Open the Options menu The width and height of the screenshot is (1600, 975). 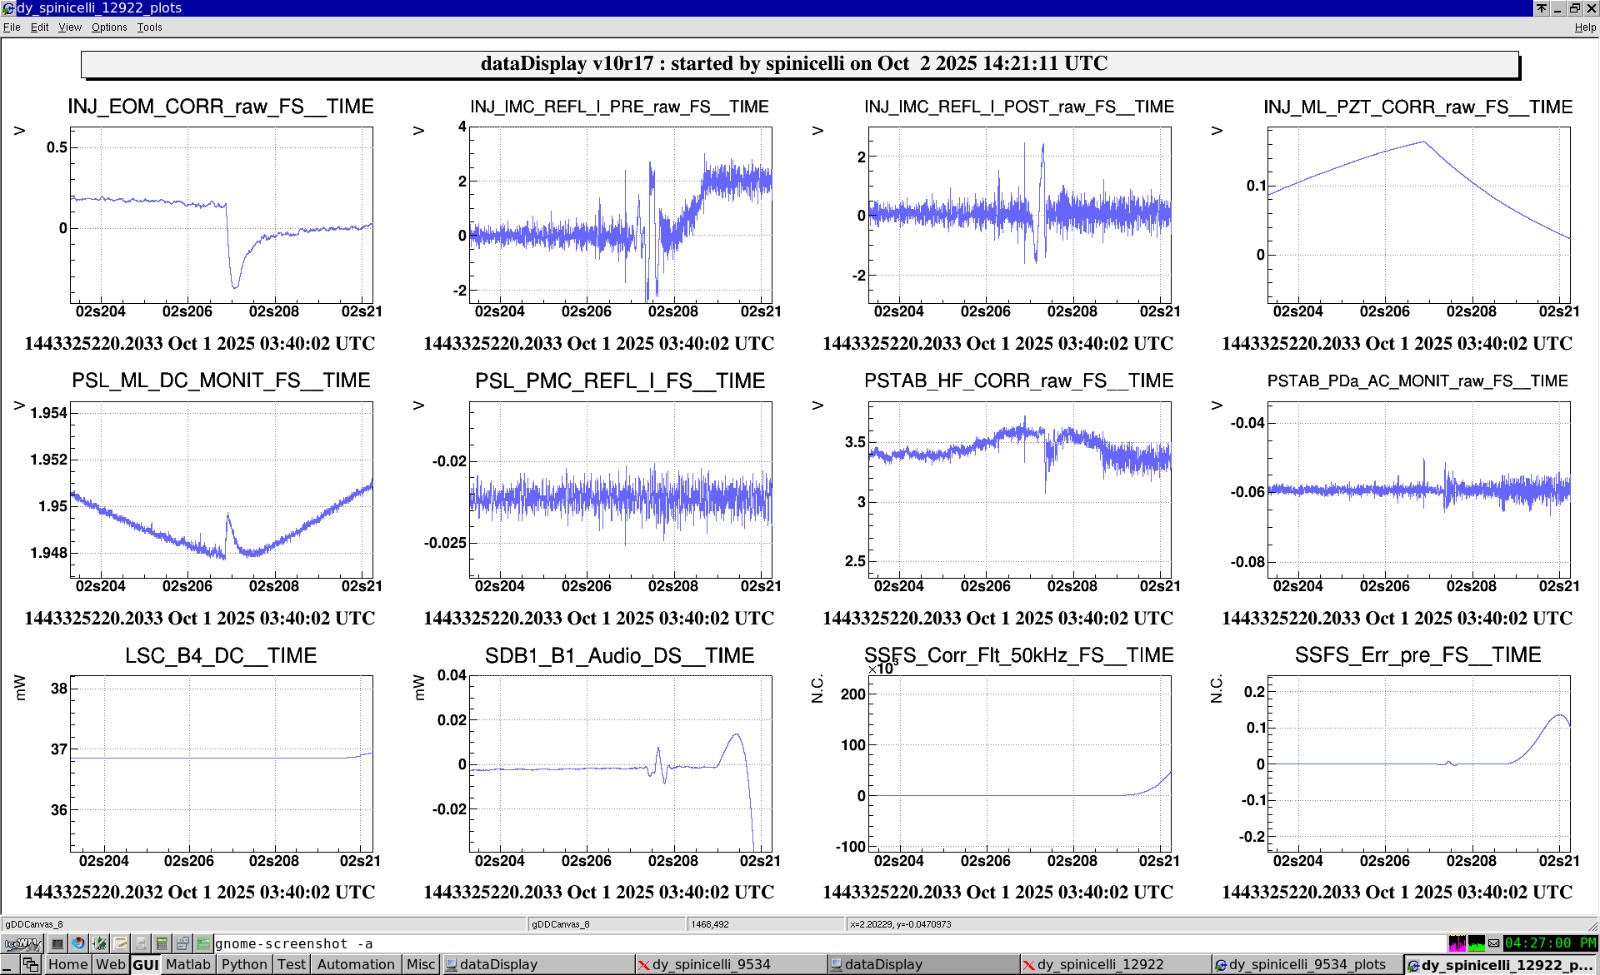[x=109, y=27]
